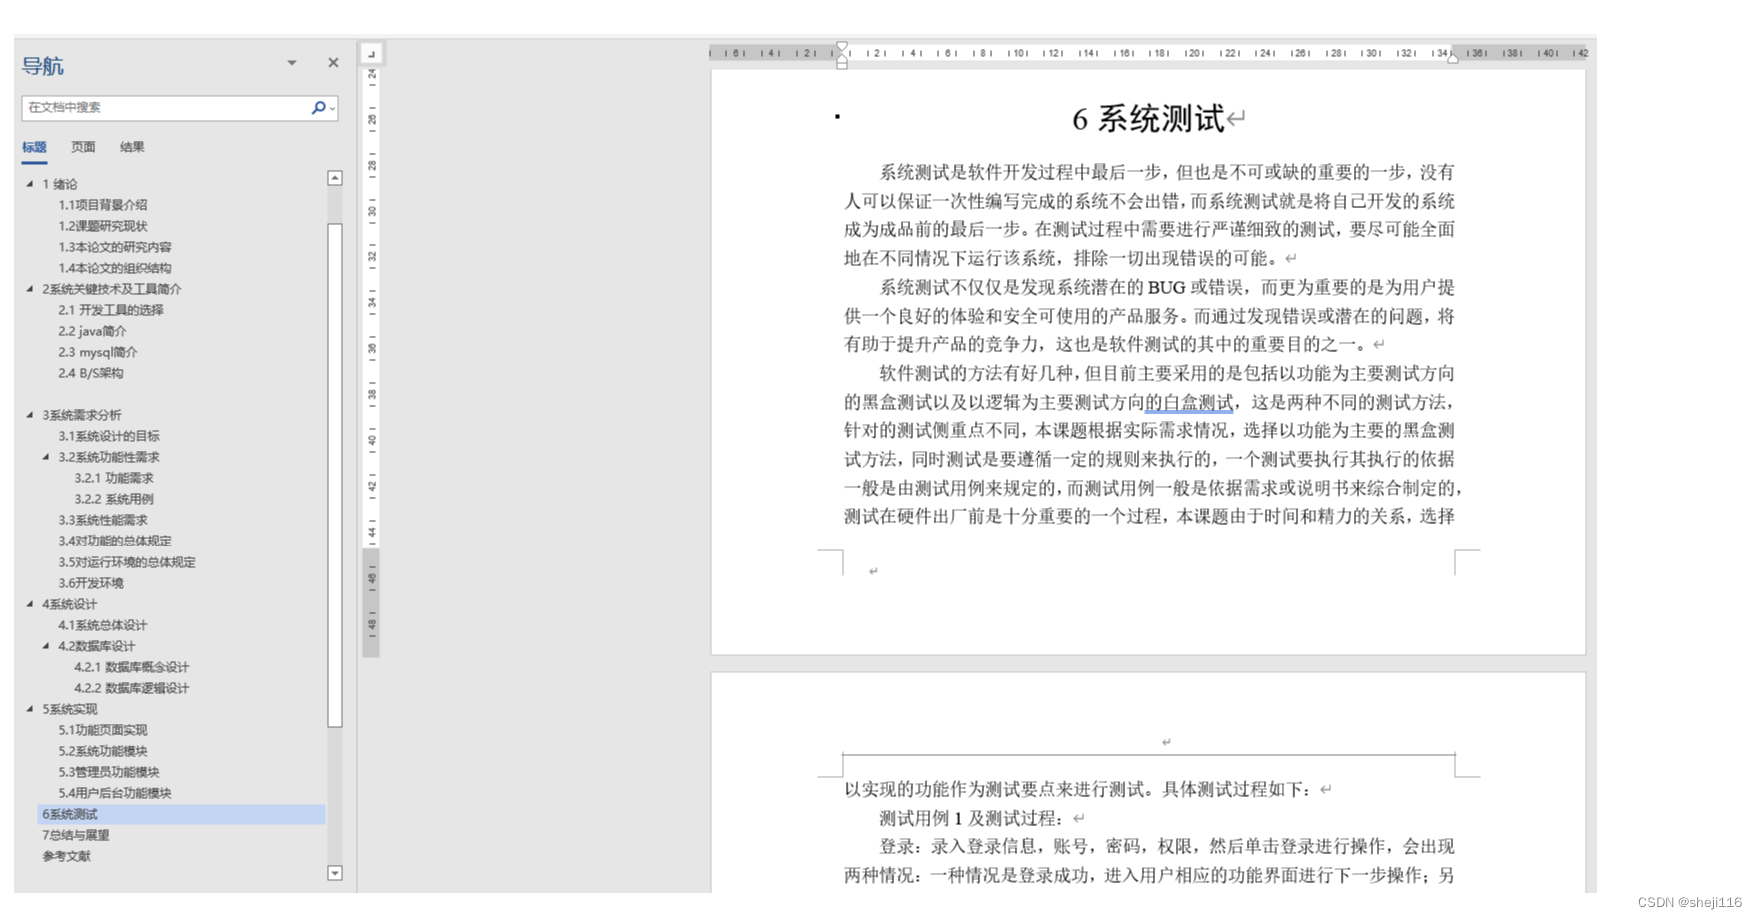Image resolution: width=1757 pixels, height=919 pixels.
Task: Collapse the "1 绪论" heading group
Action: pos(30,184)
